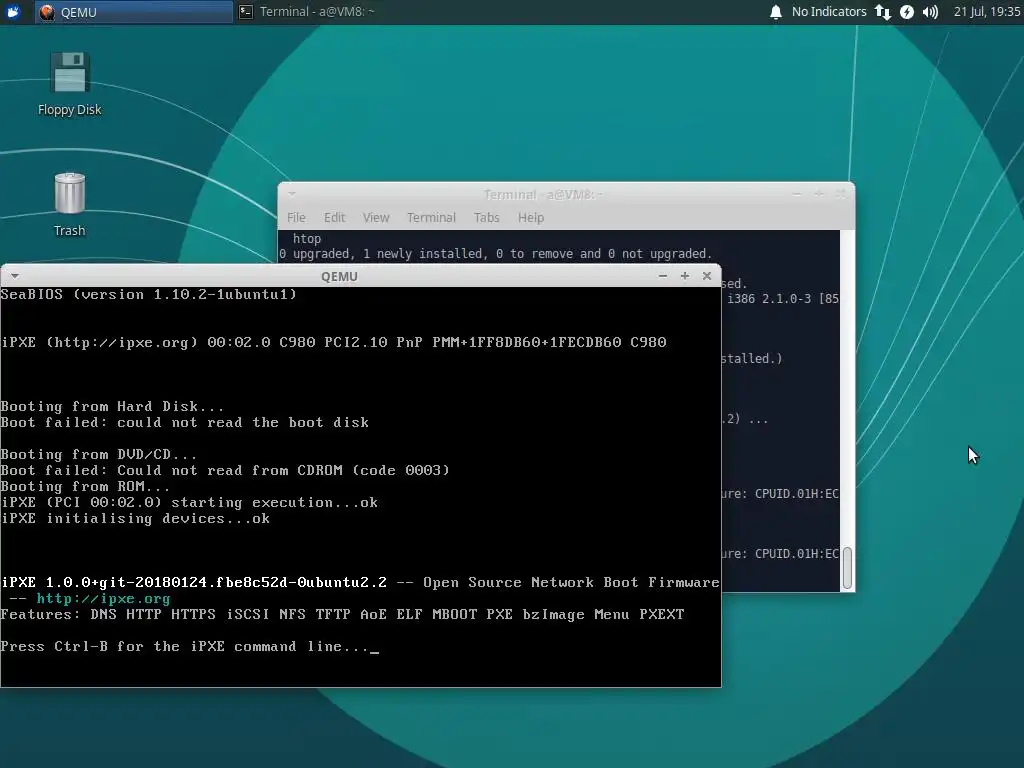Click 'Boot failed: Could not read from CDROM' line
This screenshot has width=1024, height=768.
[225, 470]
